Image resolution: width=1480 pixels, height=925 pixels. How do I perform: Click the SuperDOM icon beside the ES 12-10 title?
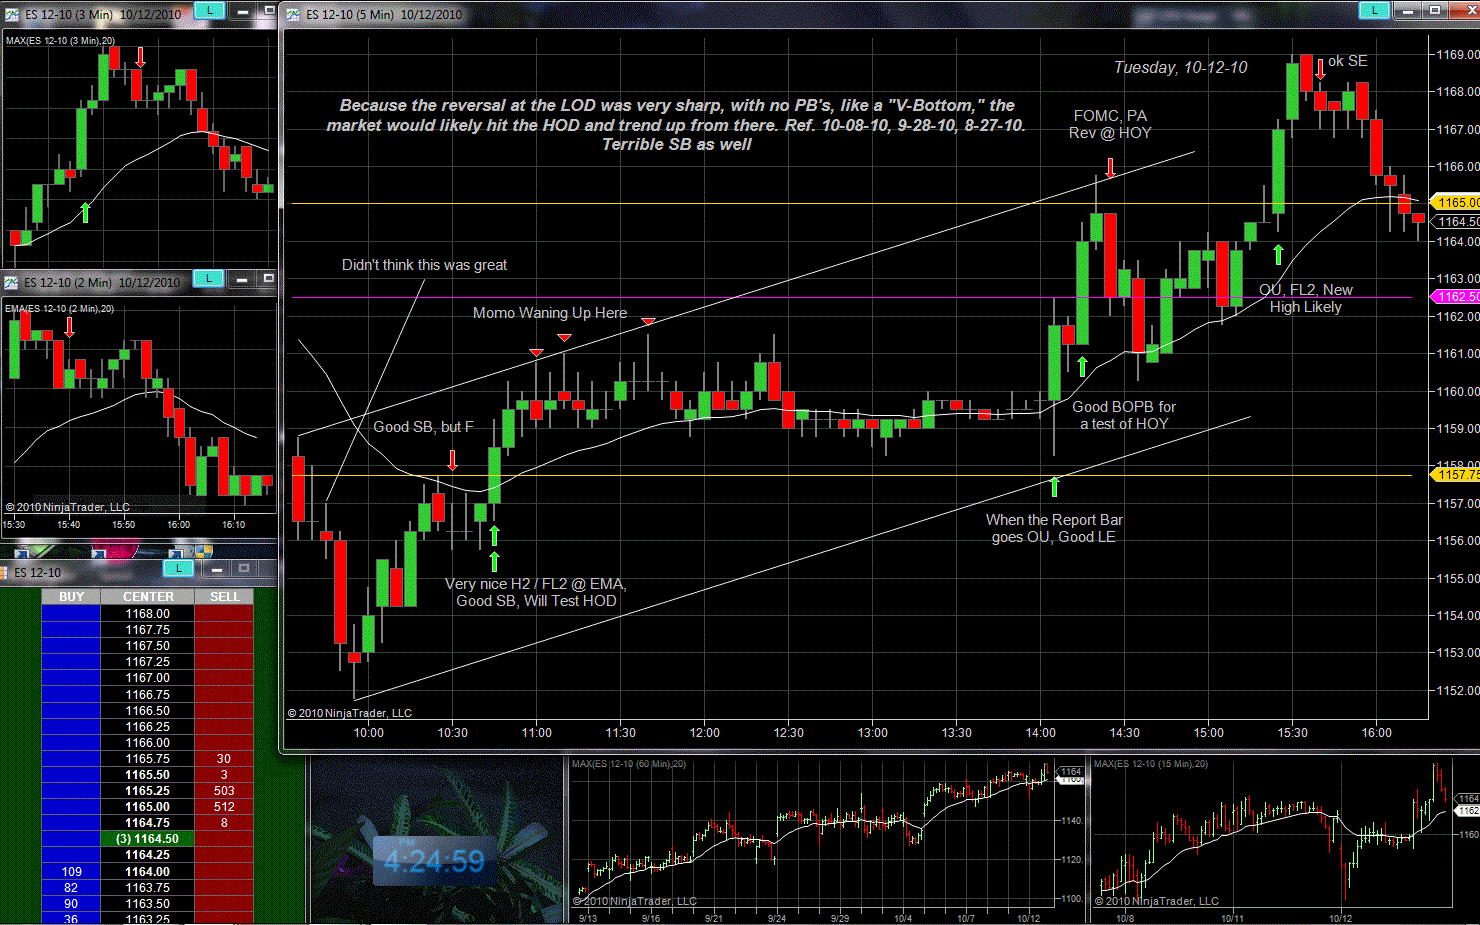(6, 572)
